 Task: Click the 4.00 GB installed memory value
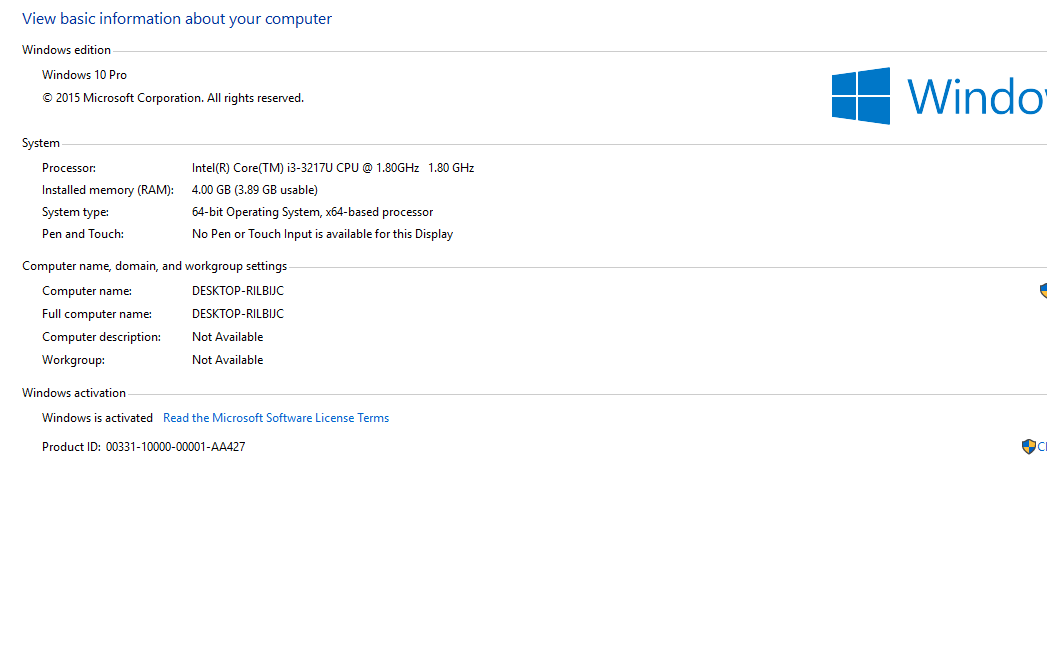point(255,190)
